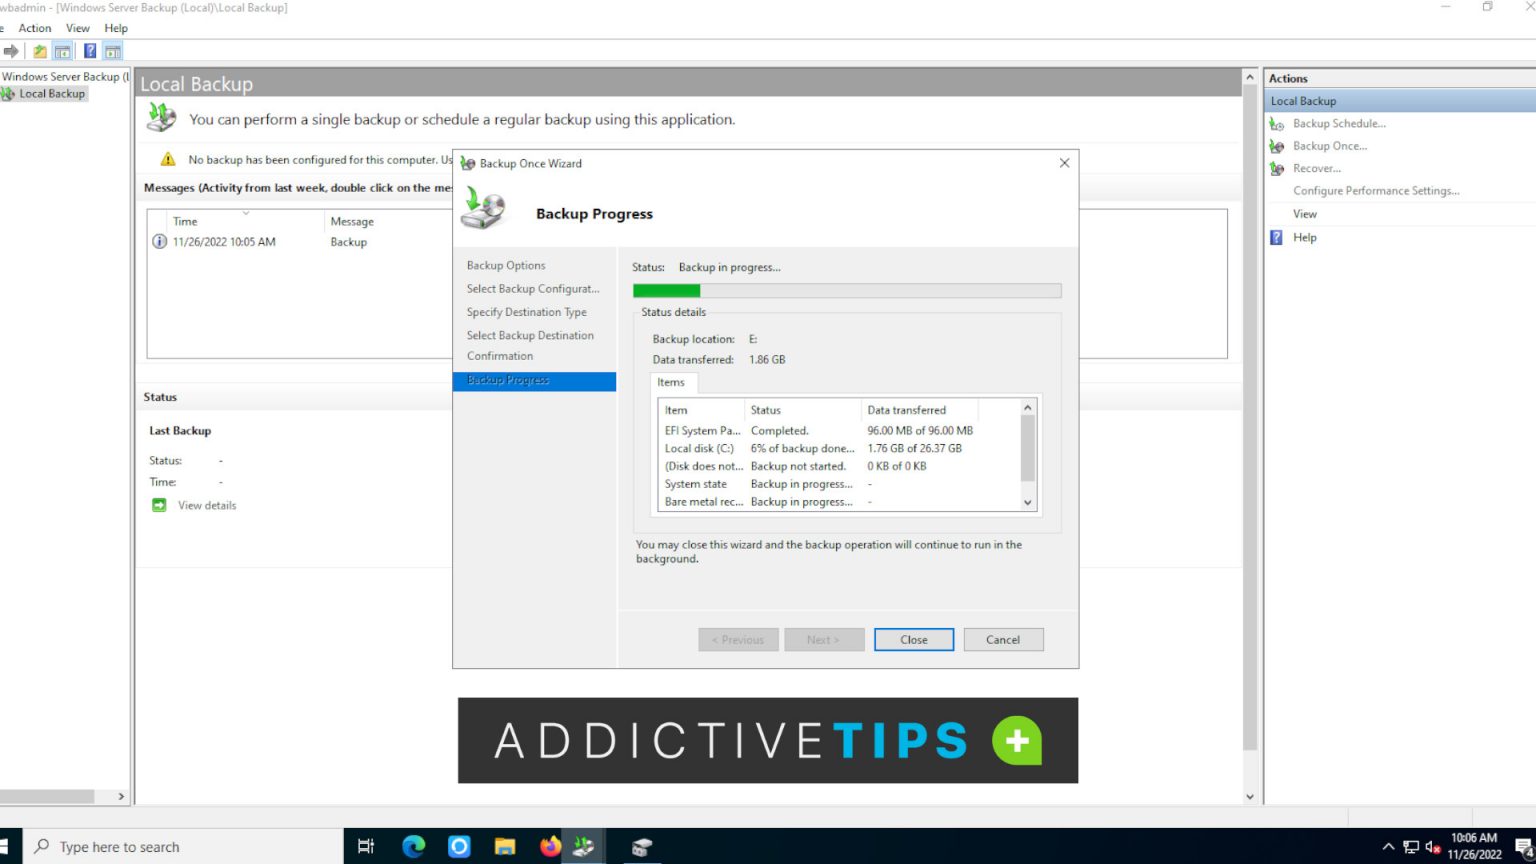
Task: Expand hidden icons in the system tray
Action: pyautogui.click(x=1389, y=845)
